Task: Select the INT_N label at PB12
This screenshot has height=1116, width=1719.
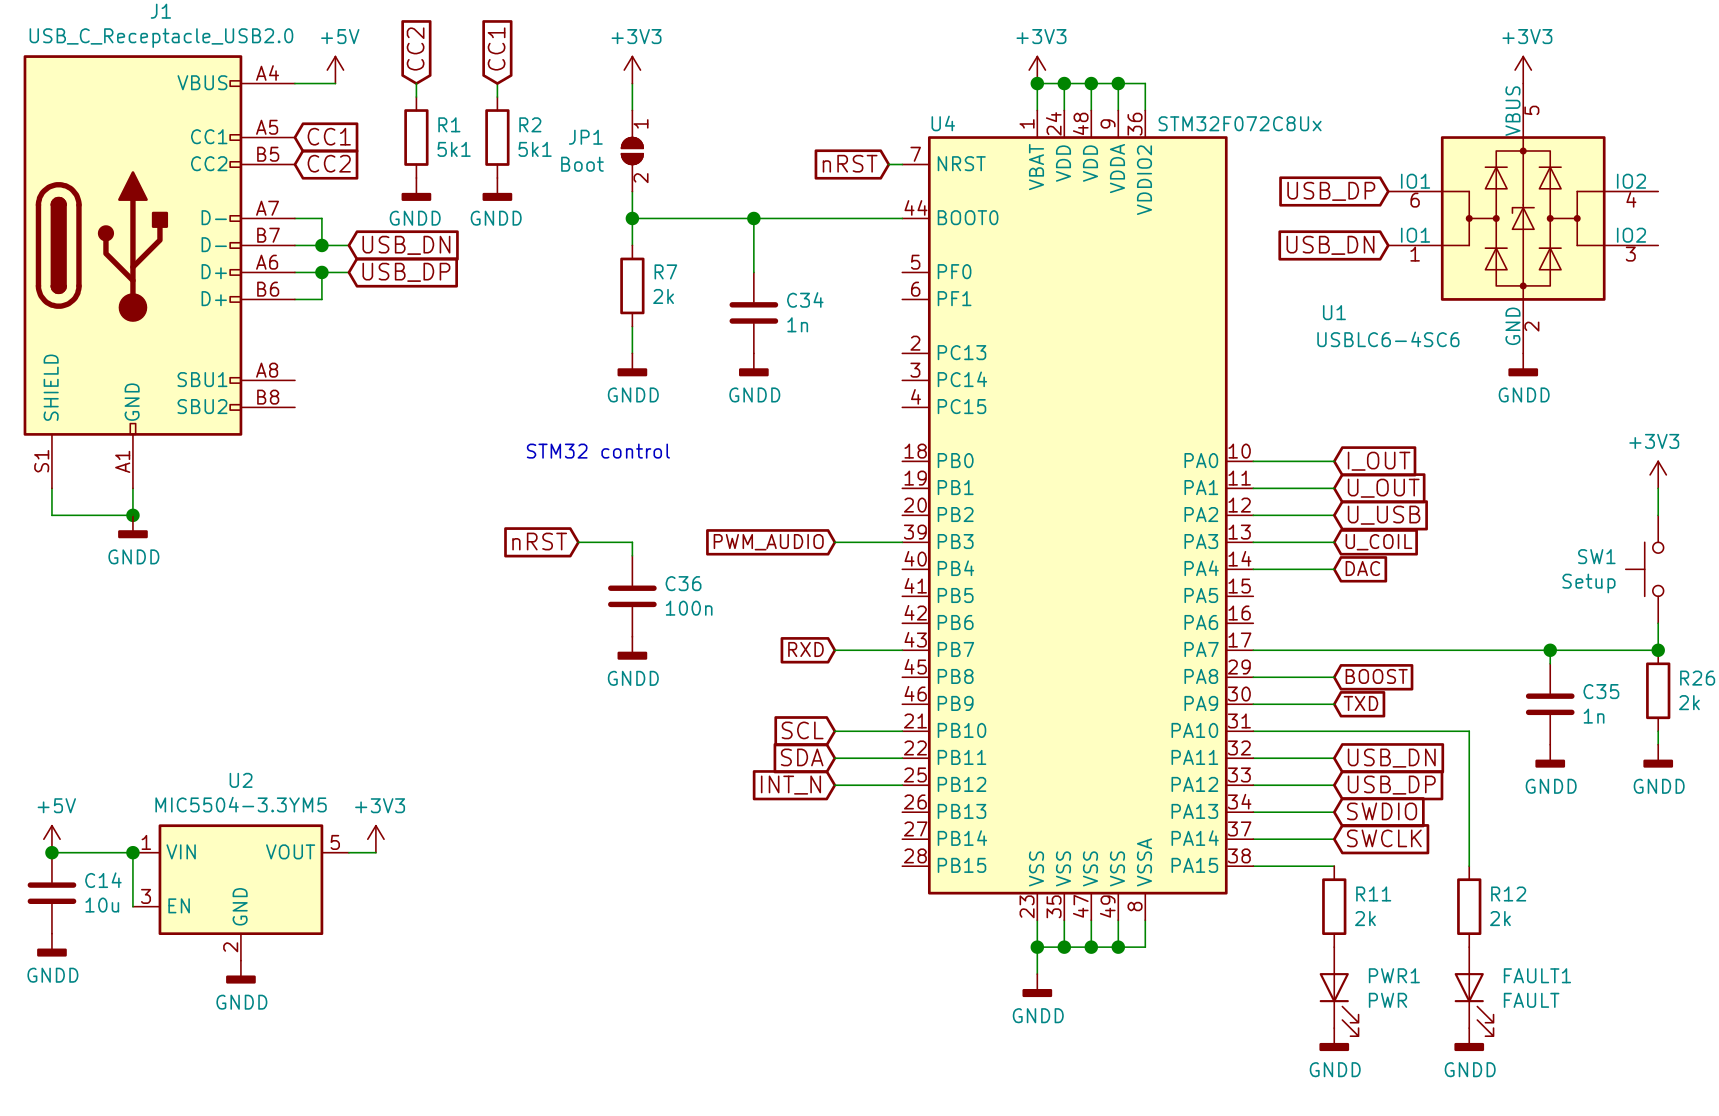Action: point(793,785)
